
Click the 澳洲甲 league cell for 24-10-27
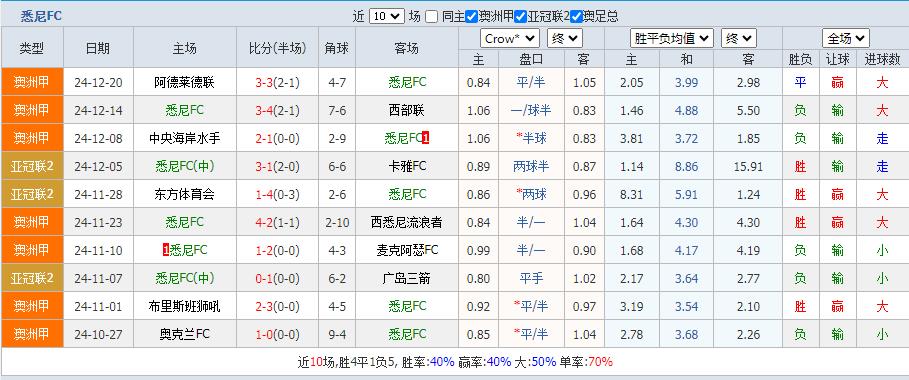coord(32,334)
